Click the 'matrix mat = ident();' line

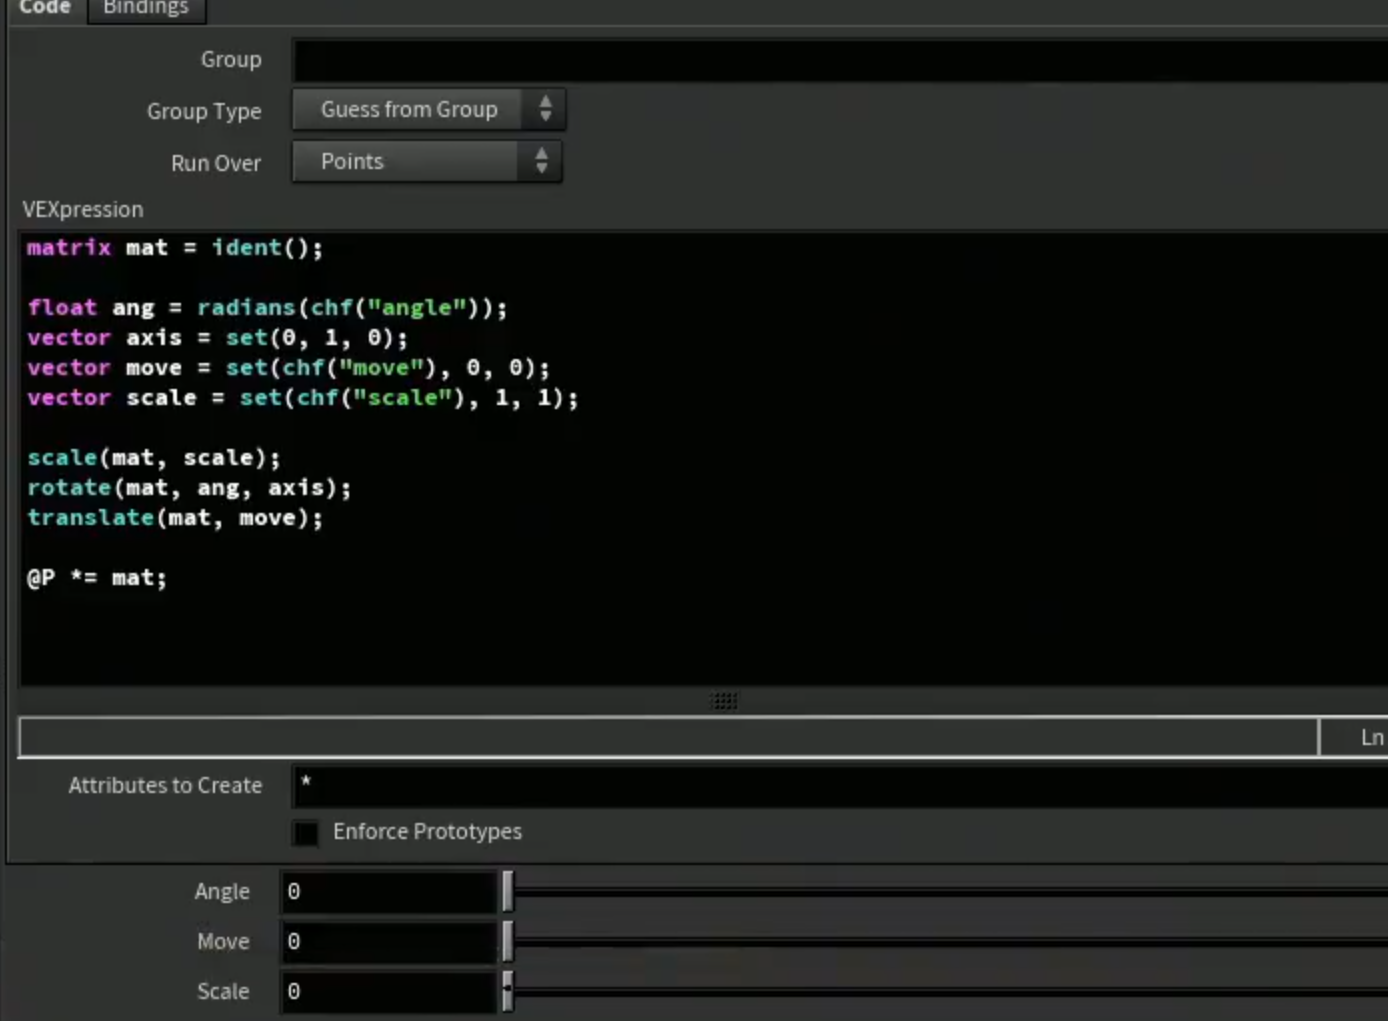[x=175, y=248]
